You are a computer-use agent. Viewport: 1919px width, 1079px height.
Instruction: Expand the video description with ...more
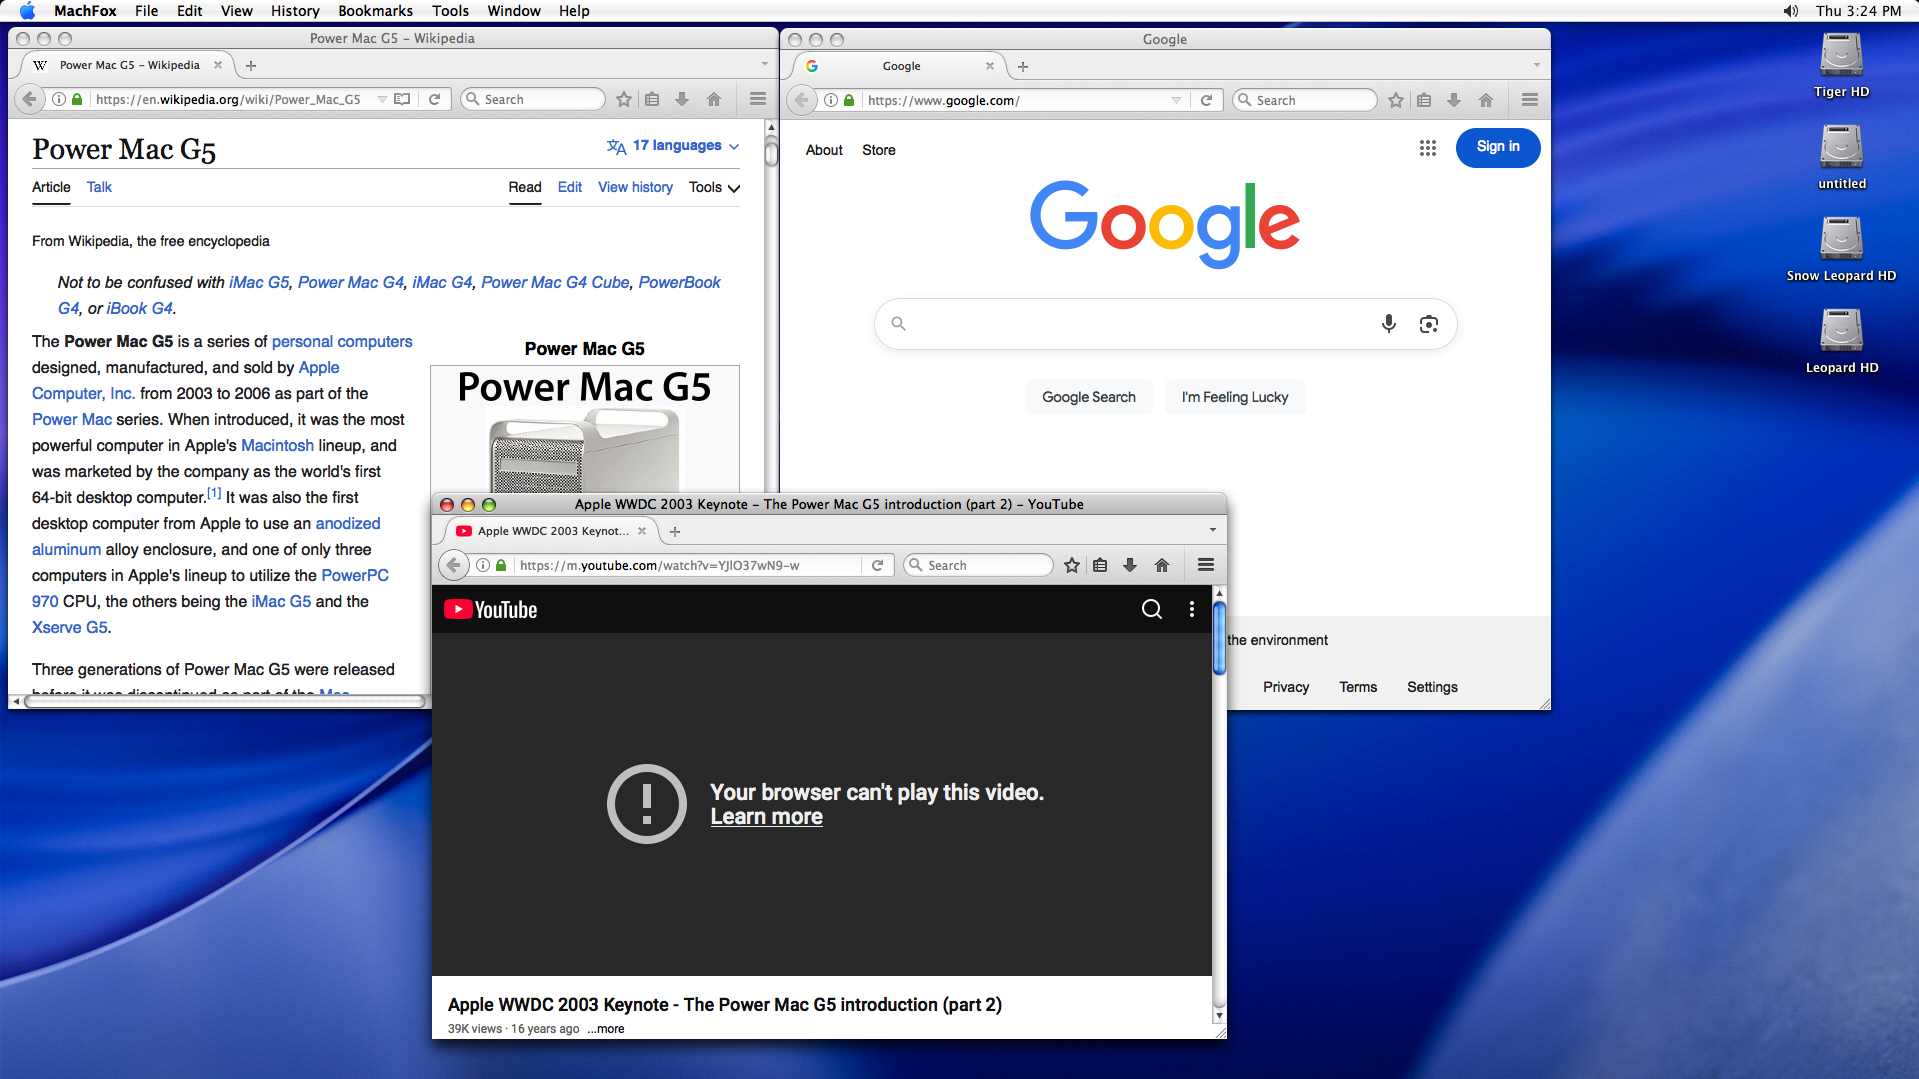pos(606,1029)
